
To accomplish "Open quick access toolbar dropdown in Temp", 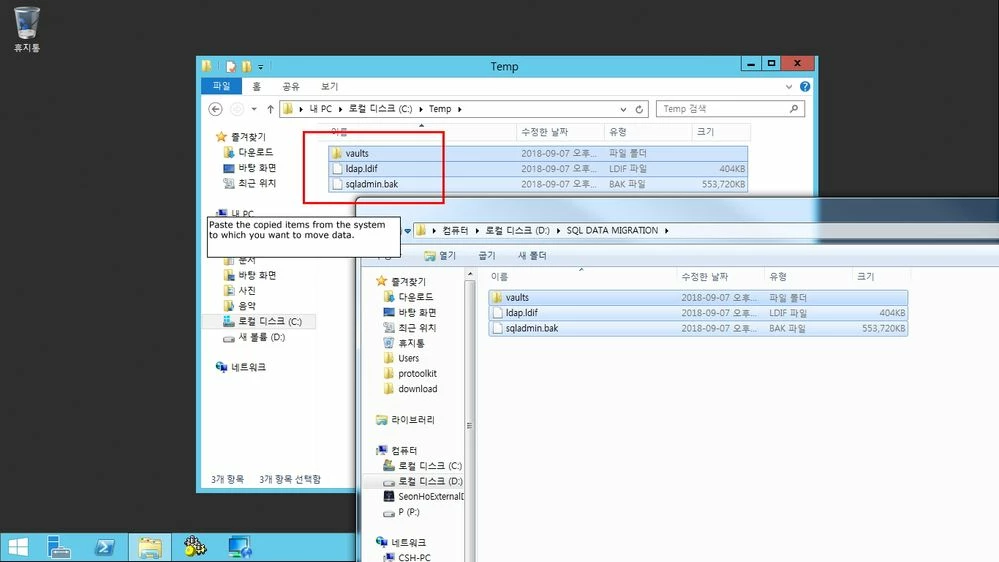I will click(261, 67).
